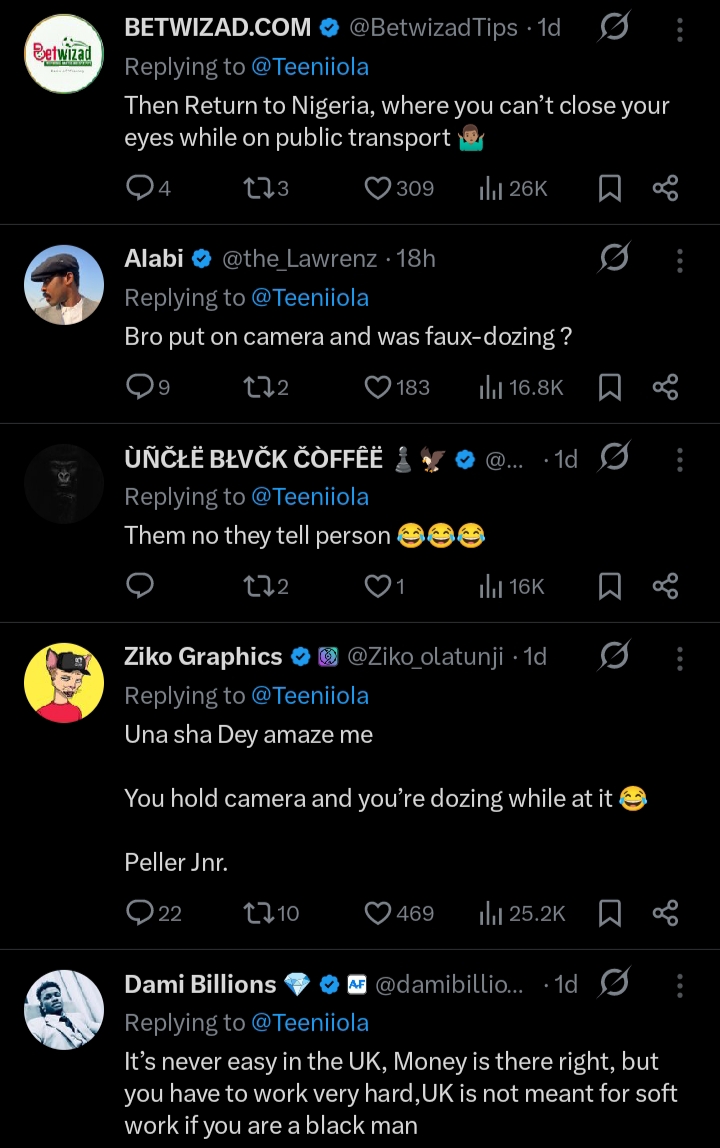Bookmark Ziko Graphics' reply
Screen dimensions: 720x1148
pyautogui.click(x=609, y=912)
